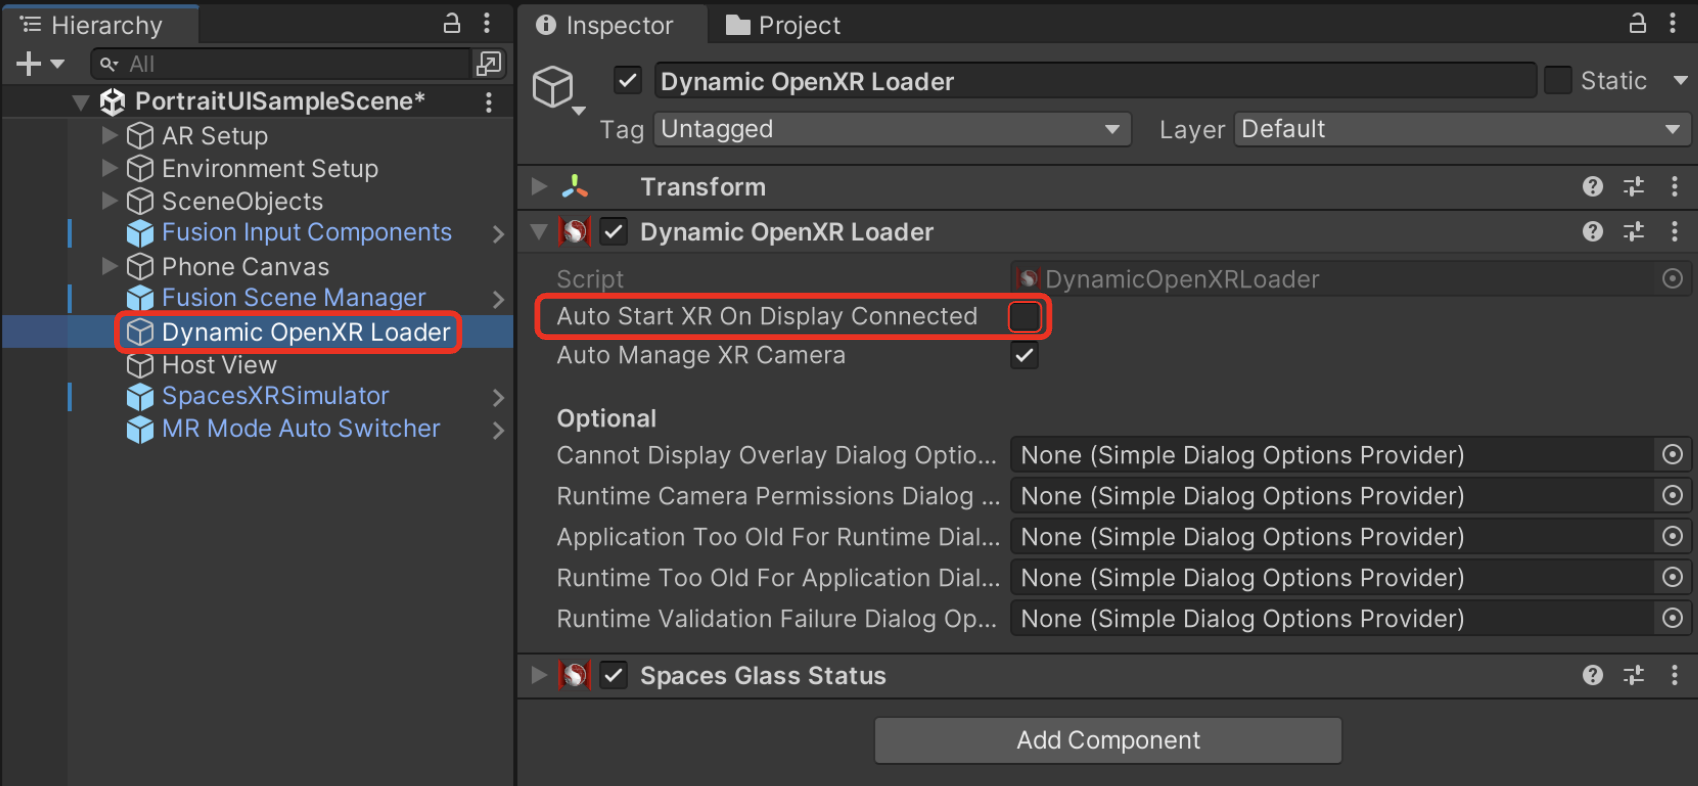Screen dimensions: 1698x786
Task: Open Transform component kebab menu
Action: point(1675,187)
